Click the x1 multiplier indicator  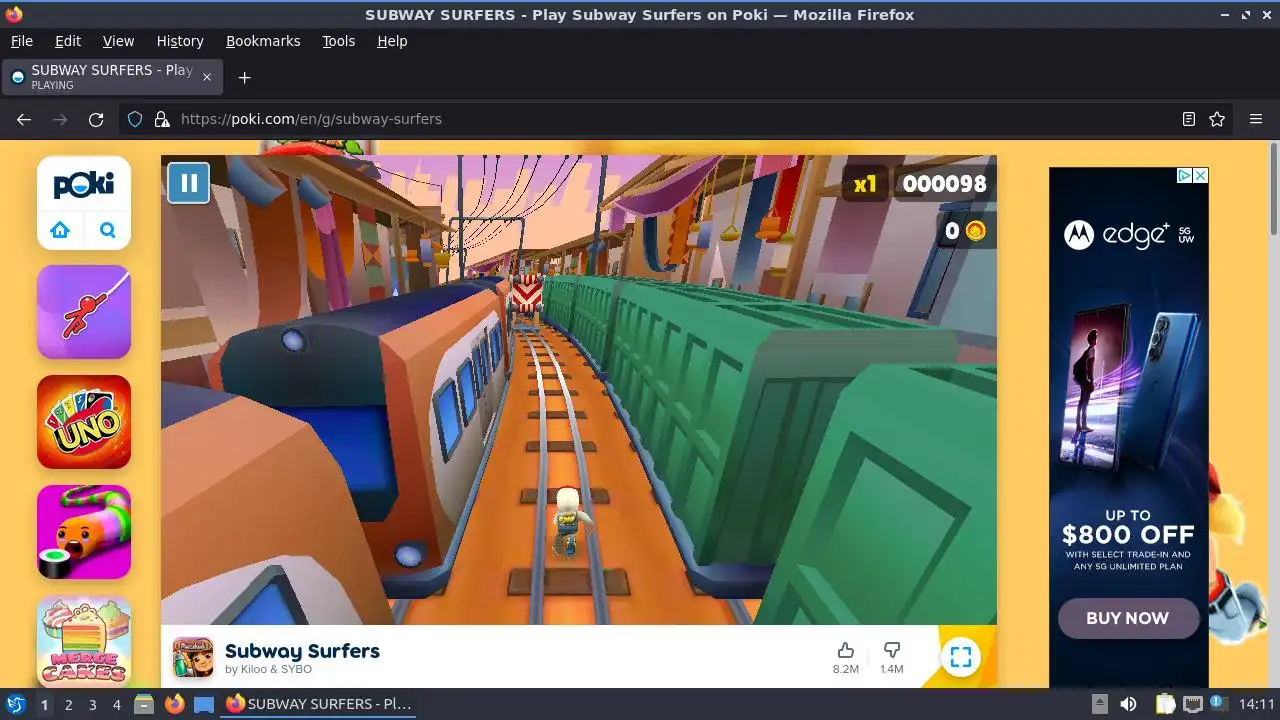865,184
